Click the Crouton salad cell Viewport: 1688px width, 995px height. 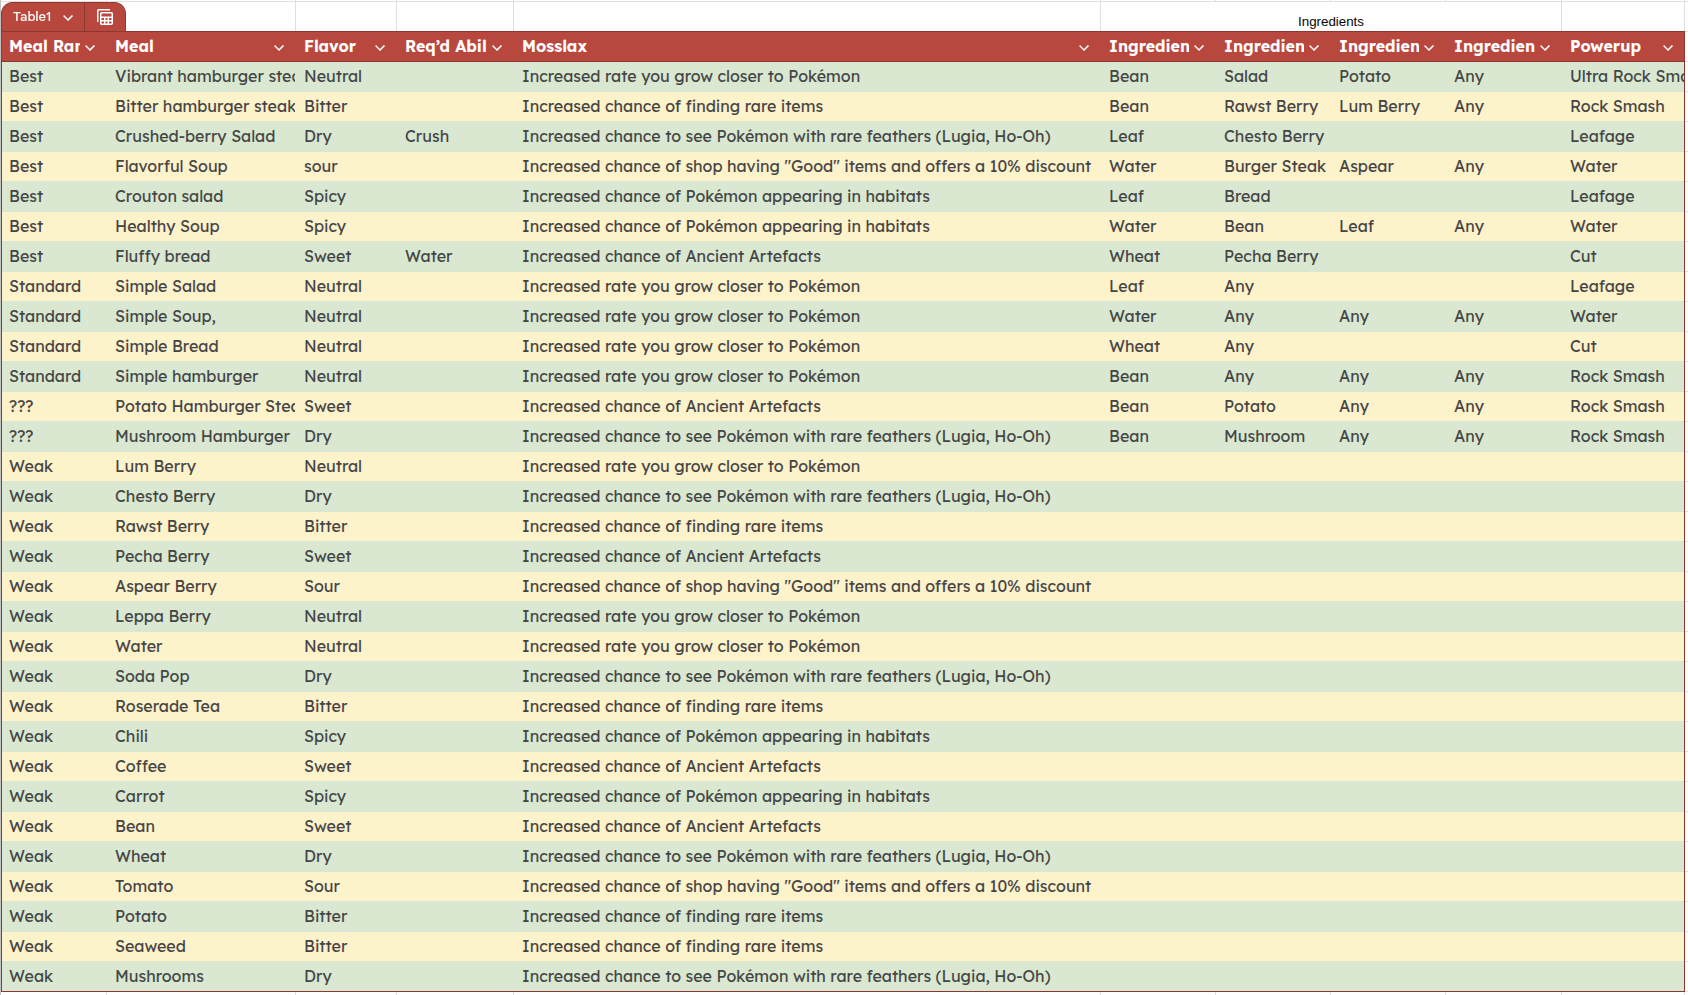(x=201, y=196)
